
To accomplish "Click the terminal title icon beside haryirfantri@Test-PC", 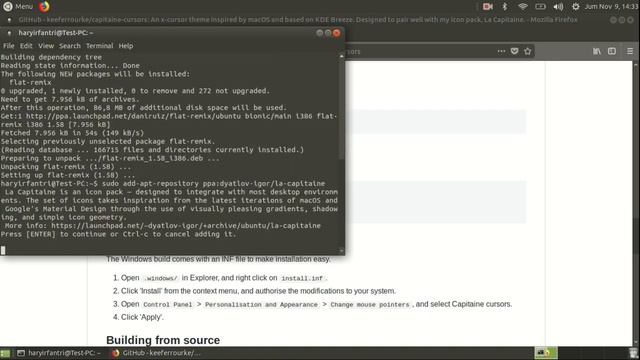I will tap(10, 33).
